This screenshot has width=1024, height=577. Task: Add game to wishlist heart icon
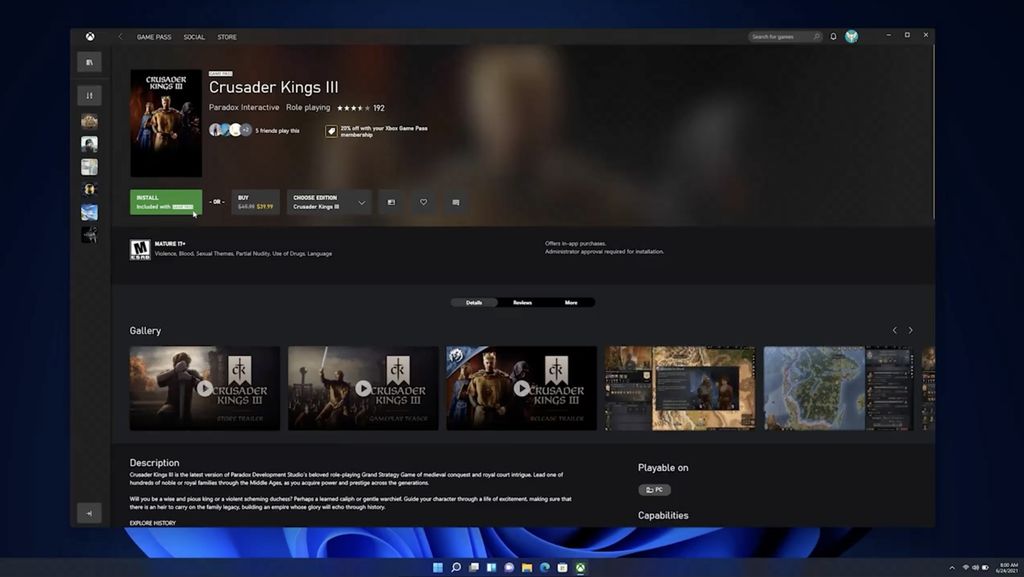click(x=423, y=202)
